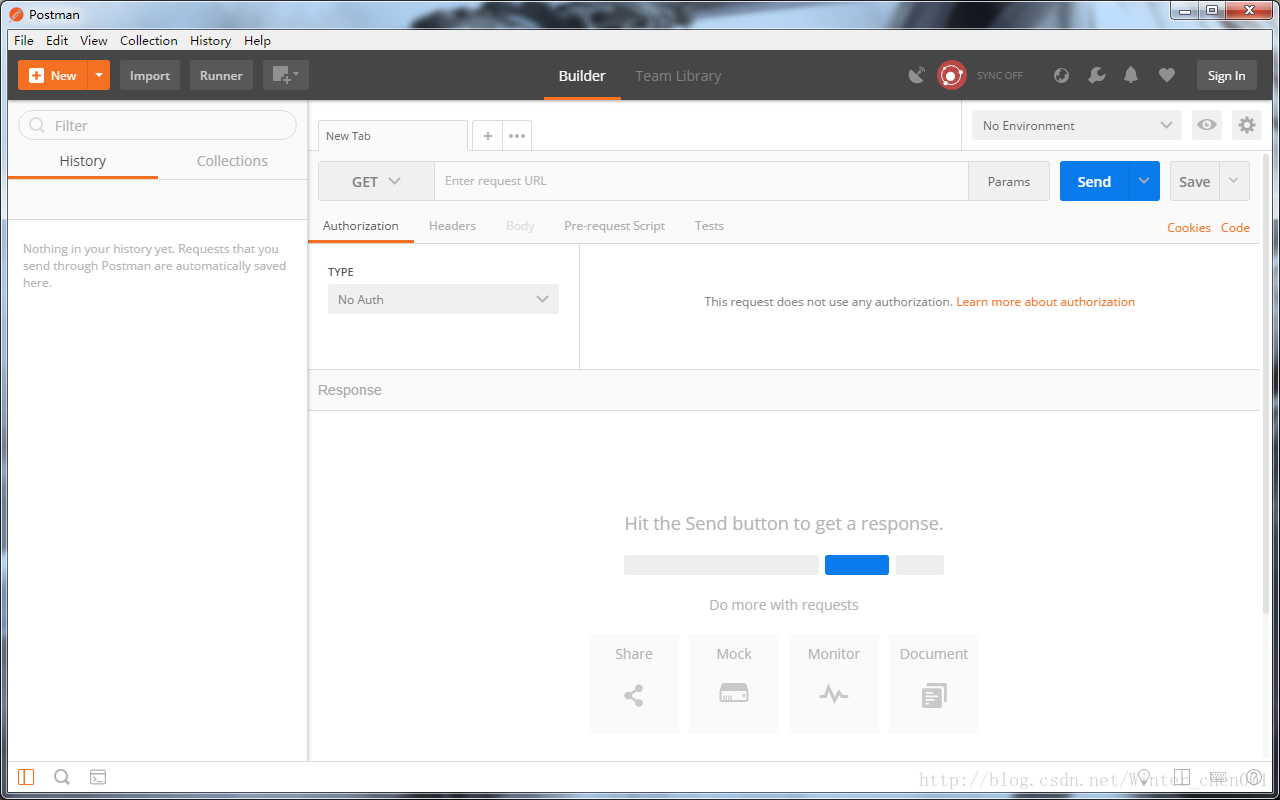This screenshot has height=800, width=1280.
Task: Click the Import button
Action: coord(150,75)
